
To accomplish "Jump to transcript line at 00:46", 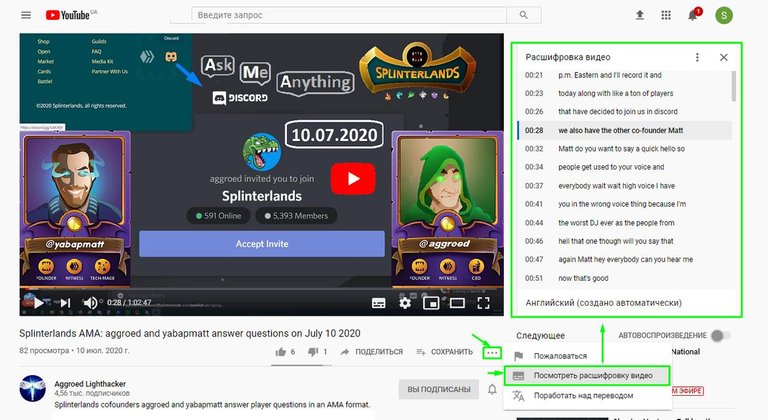I will click(x=624, y=241).
